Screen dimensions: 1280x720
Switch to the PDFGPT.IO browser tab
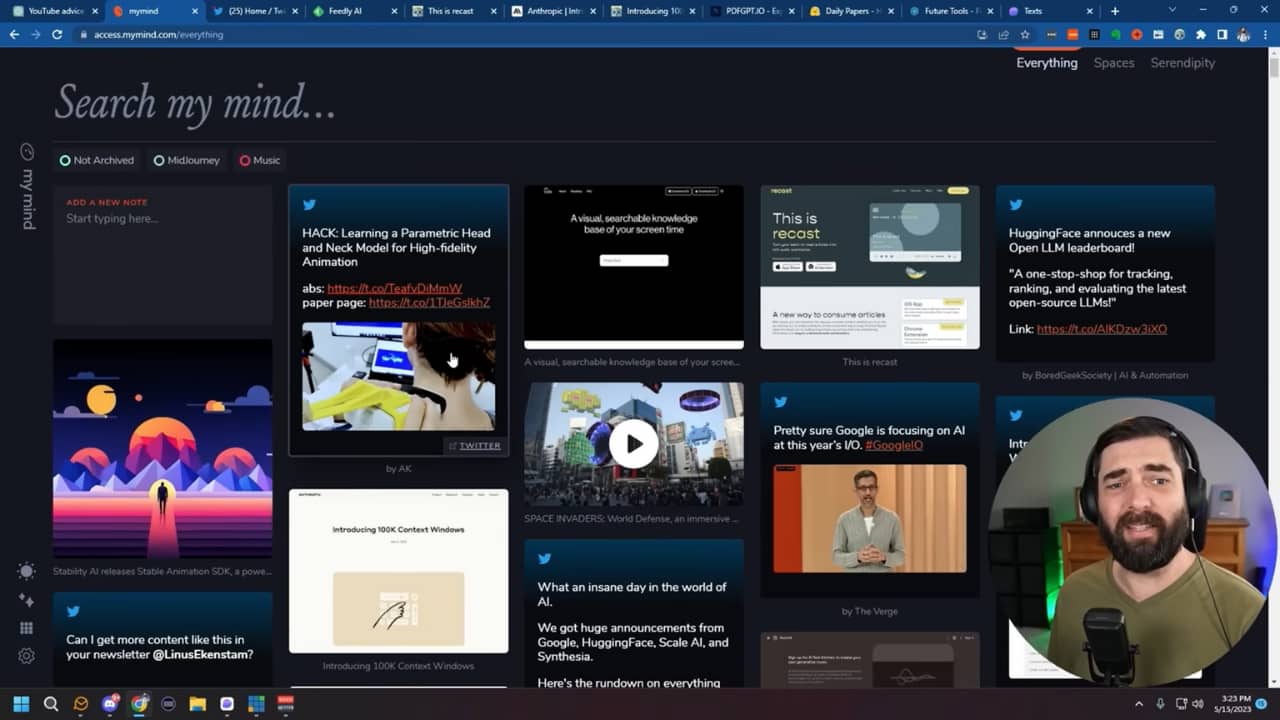pos(753,11)
